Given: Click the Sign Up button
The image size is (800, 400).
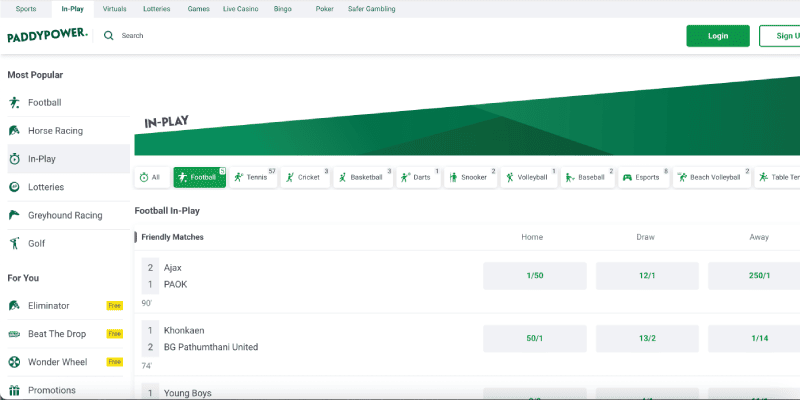Looking at the screenshot, I should (780, 36).
